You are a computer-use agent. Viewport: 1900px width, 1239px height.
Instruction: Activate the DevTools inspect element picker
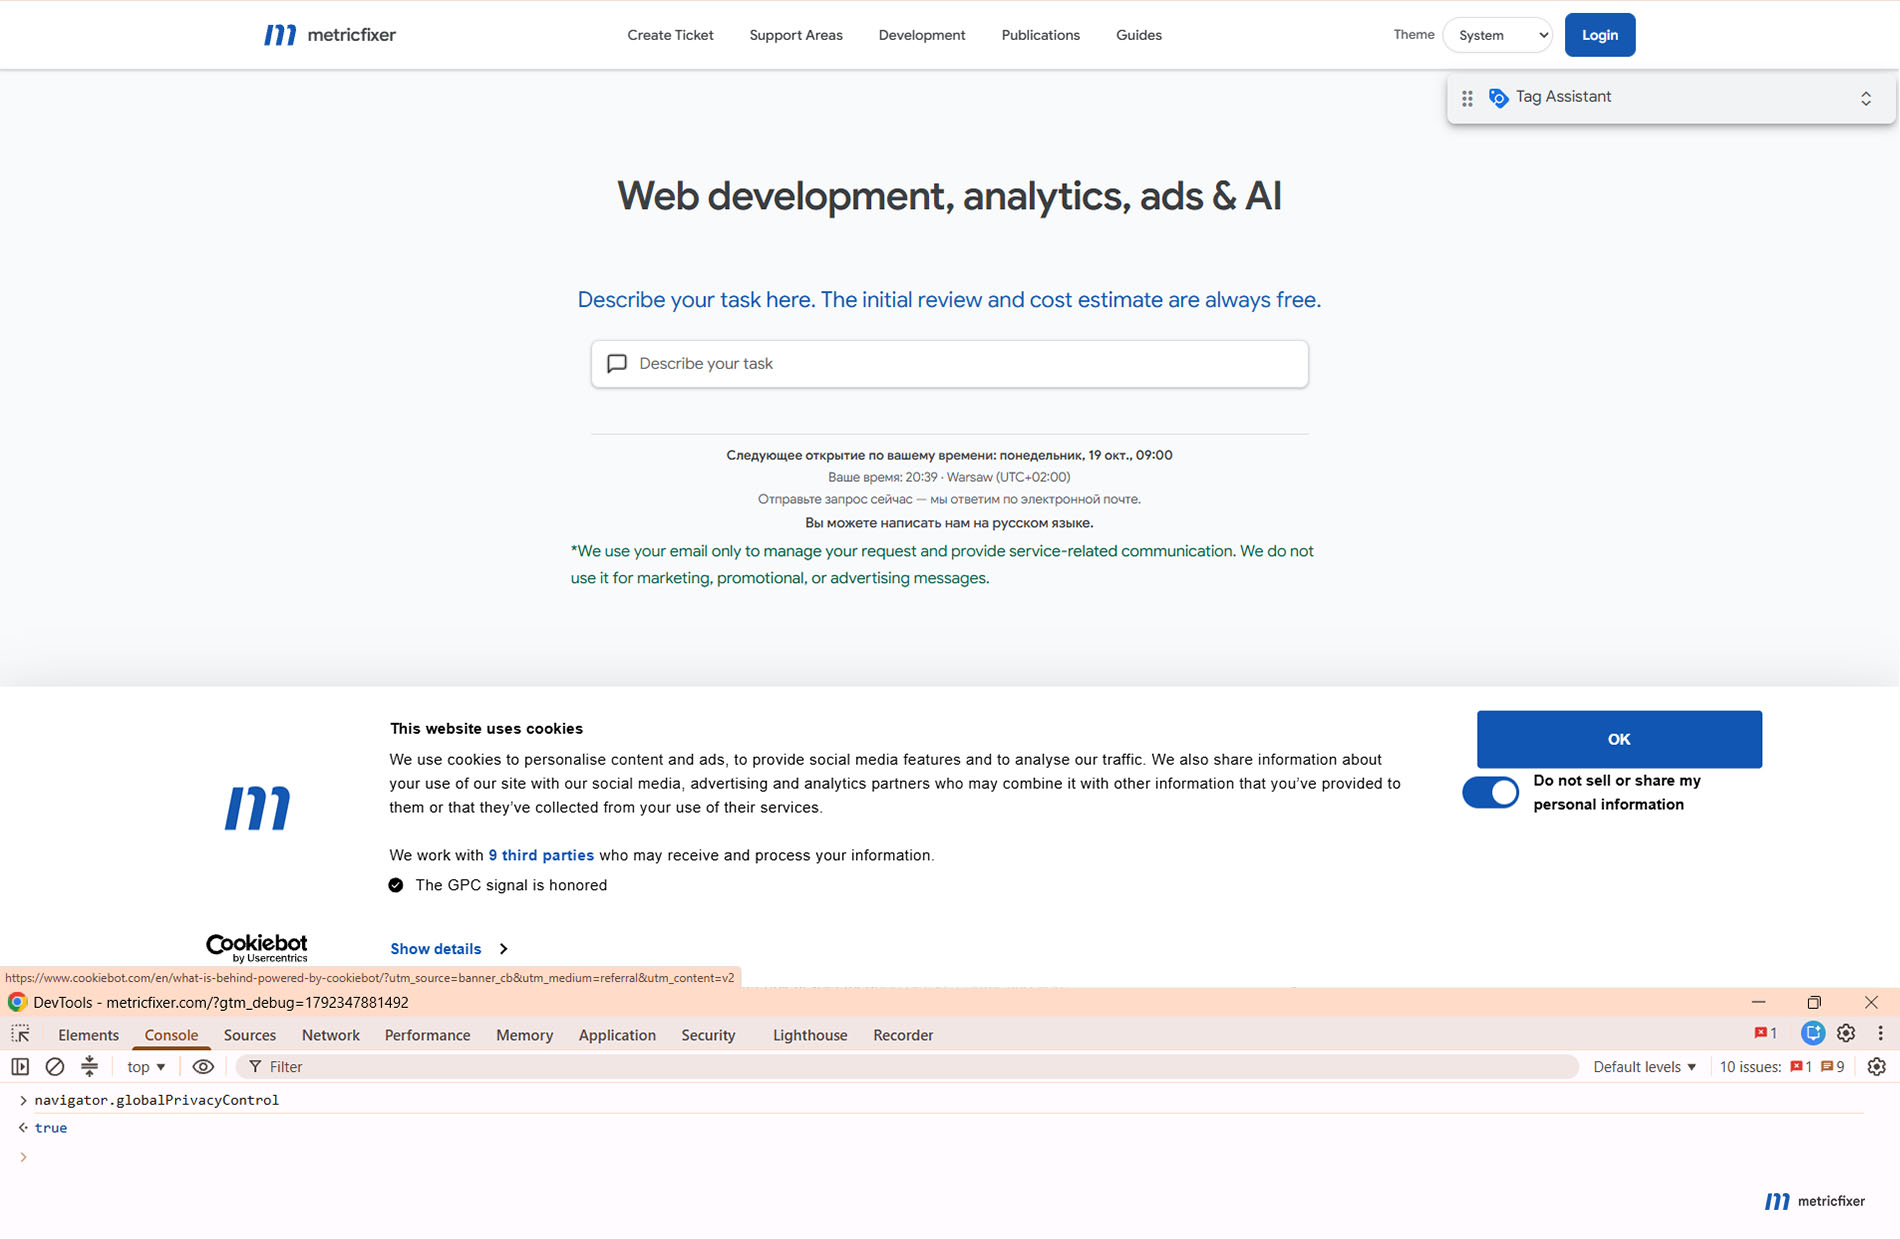(x=21, y=1034)
